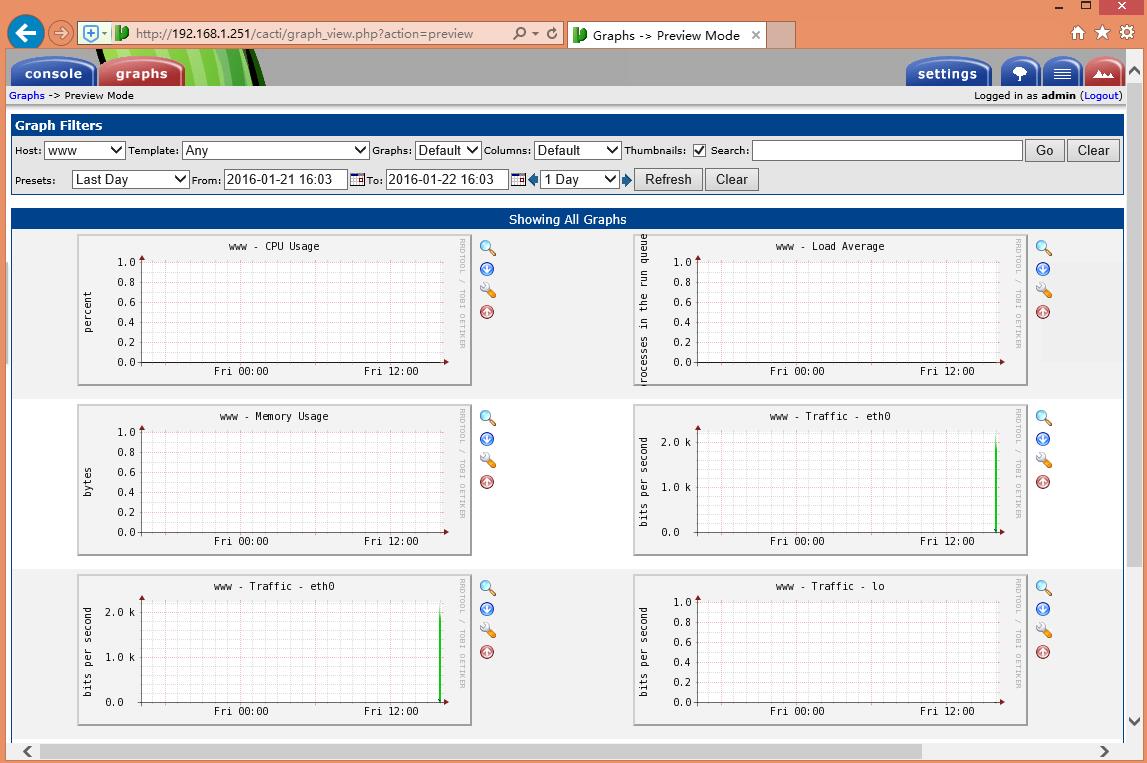Screen dimensions: 1147x763
Task: Open browser tools gear menu
Action: tap(1127, 32)
